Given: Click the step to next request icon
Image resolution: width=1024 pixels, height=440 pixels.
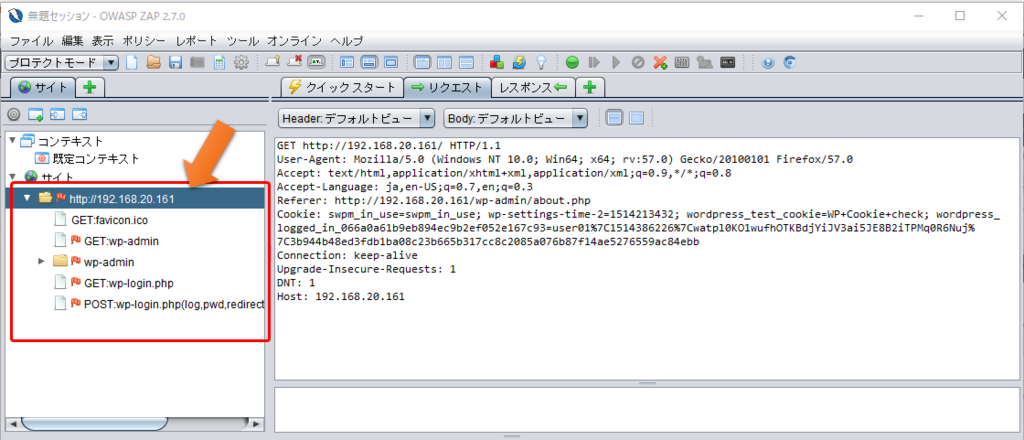Looking at the screenshot, I should (594, 63).
